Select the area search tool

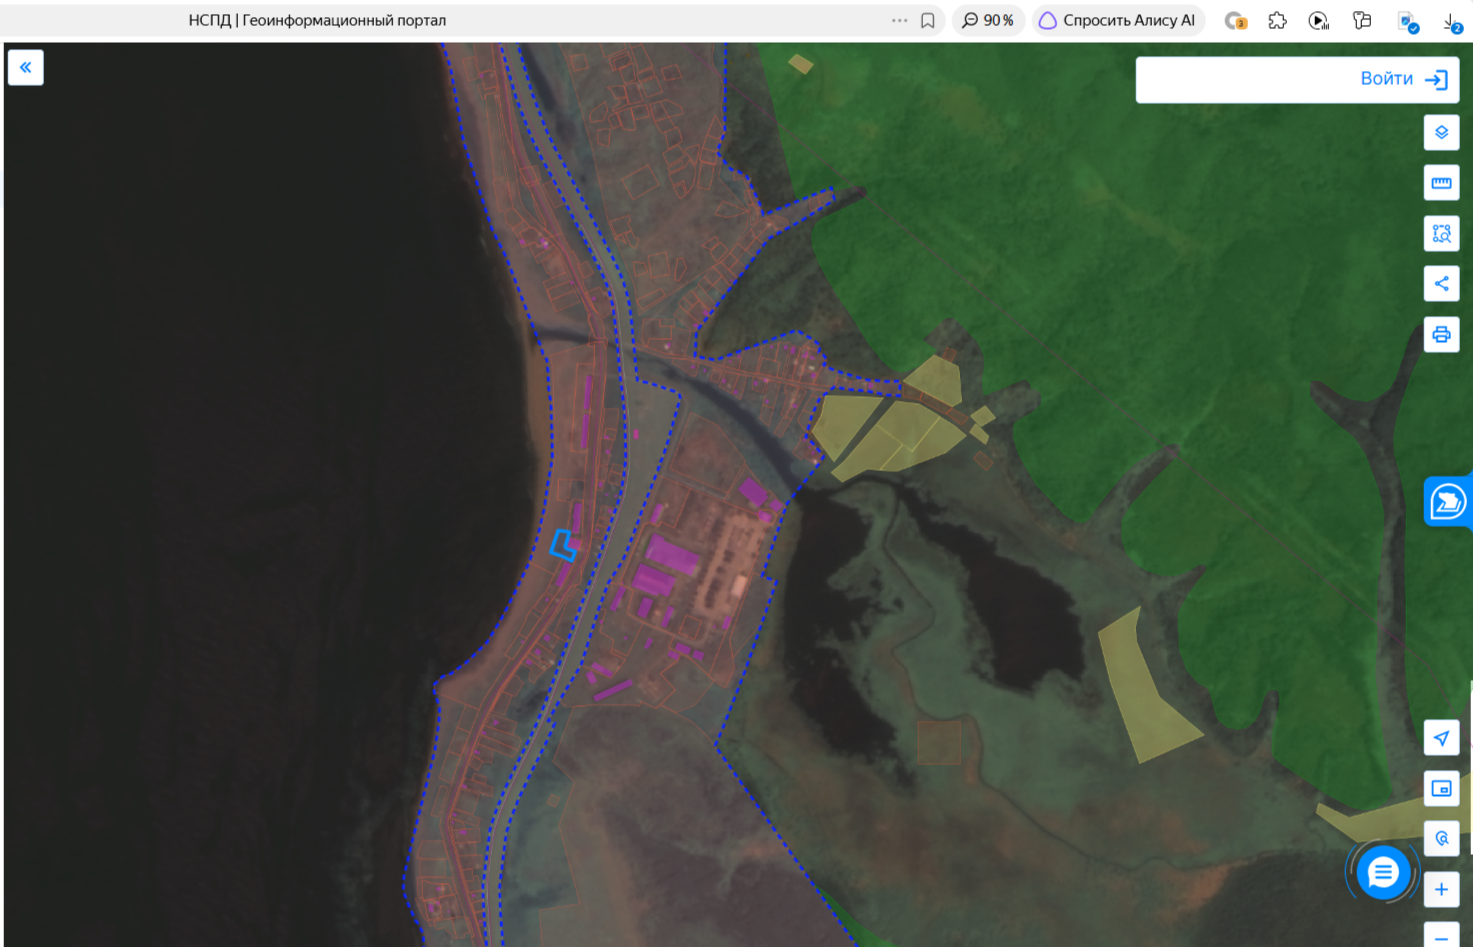point(1441,233)
